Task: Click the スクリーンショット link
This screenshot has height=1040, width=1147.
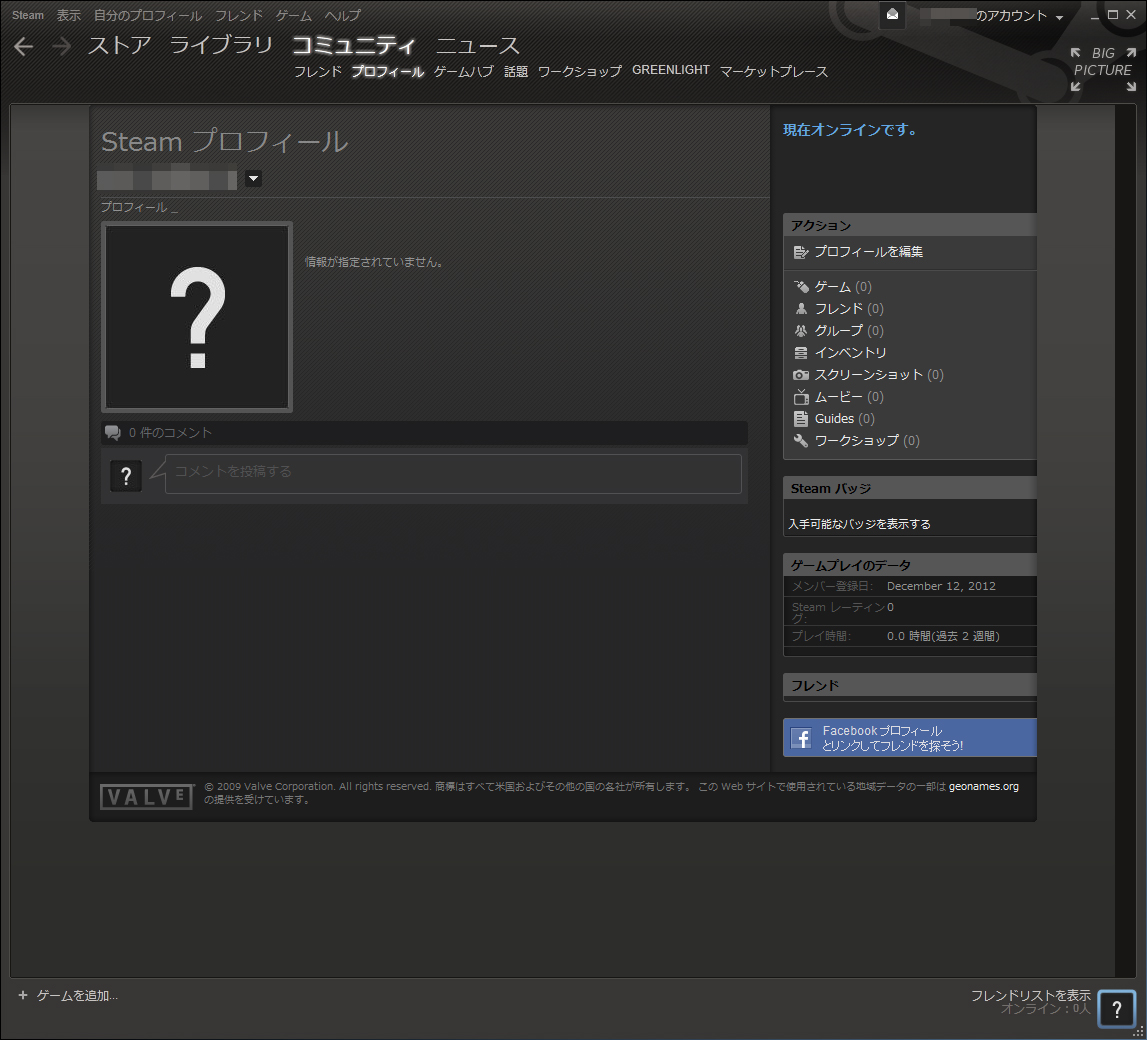Action: (868, 375)
